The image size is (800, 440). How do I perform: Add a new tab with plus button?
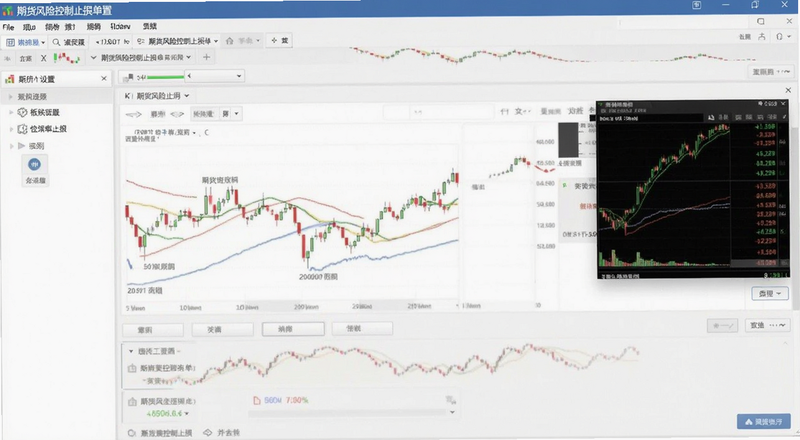[x=206, y=57]
